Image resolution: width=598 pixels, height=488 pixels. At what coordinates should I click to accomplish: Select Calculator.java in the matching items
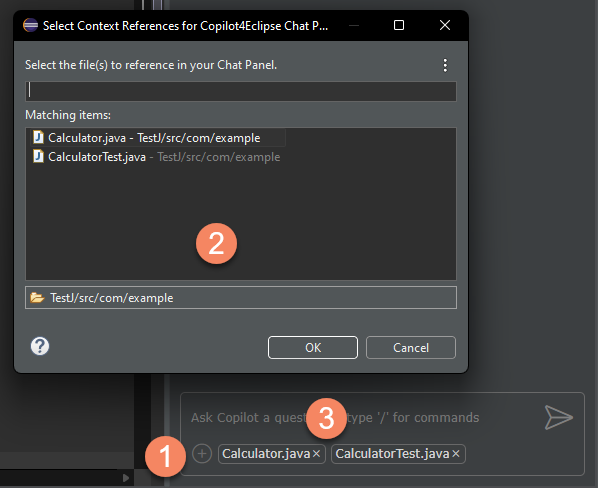[x=158, y=138]
